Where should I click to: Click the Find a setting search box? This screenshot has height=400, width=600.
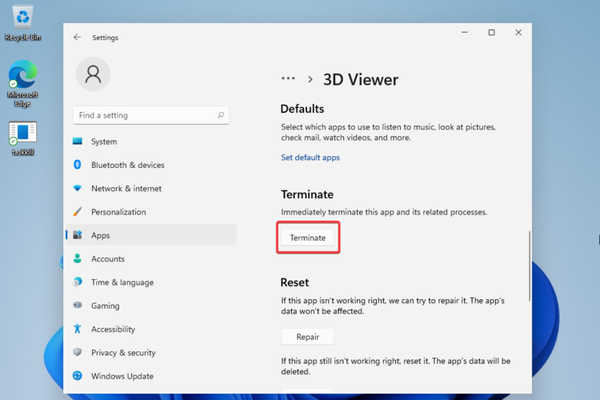click(150, 115)
